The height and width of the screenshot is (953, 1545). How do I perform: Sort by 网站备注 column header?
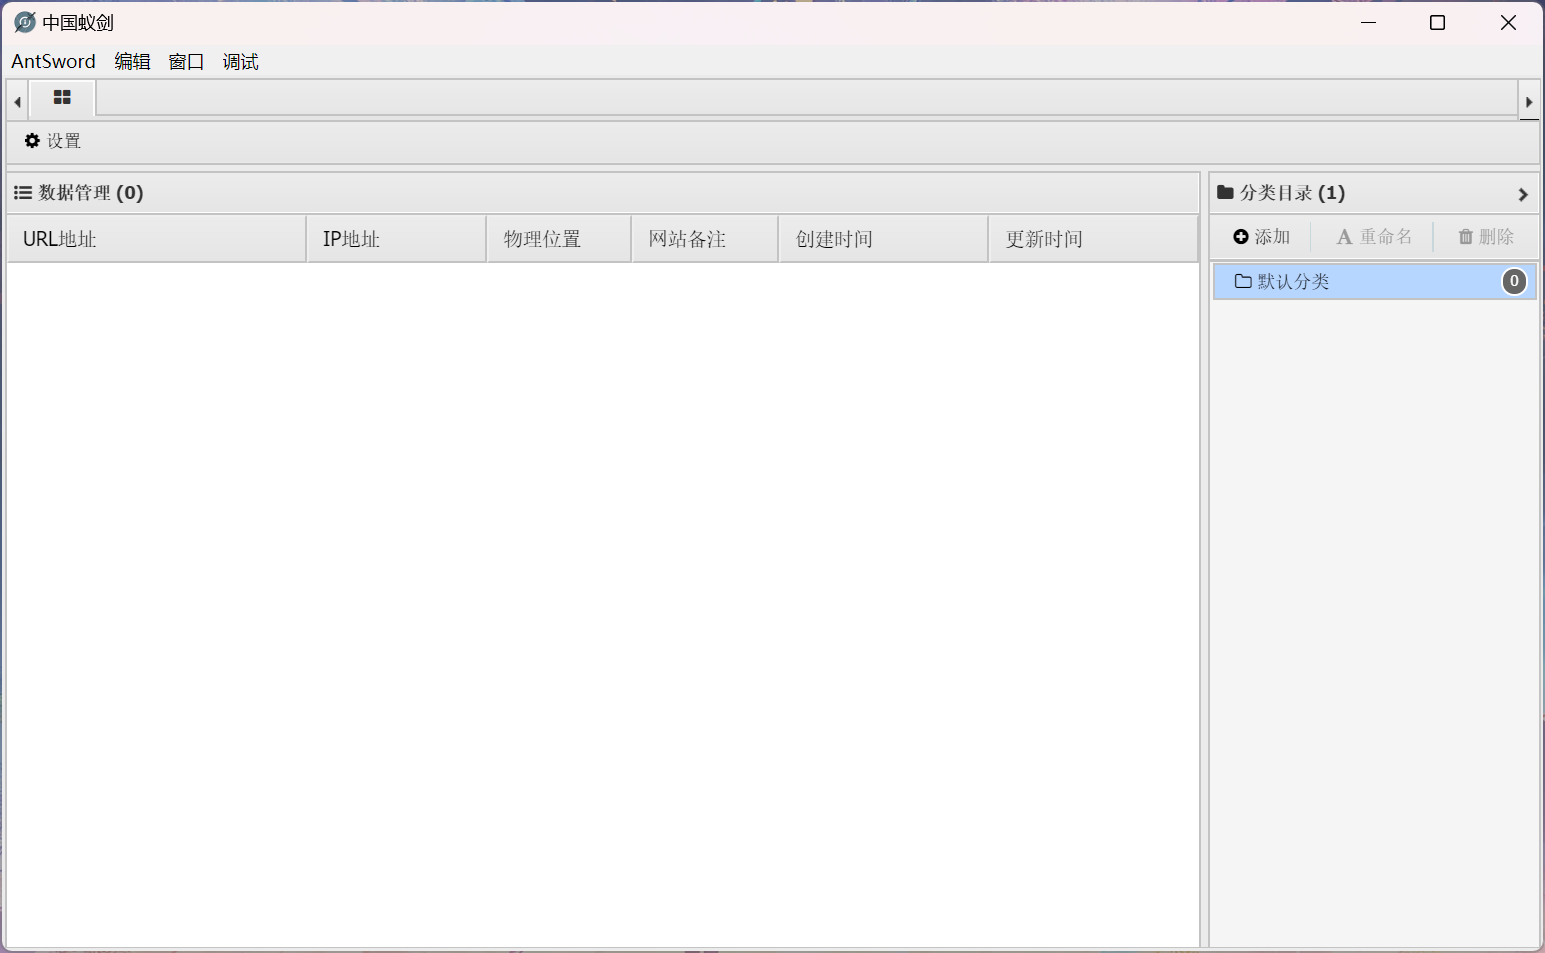[705, 239]
